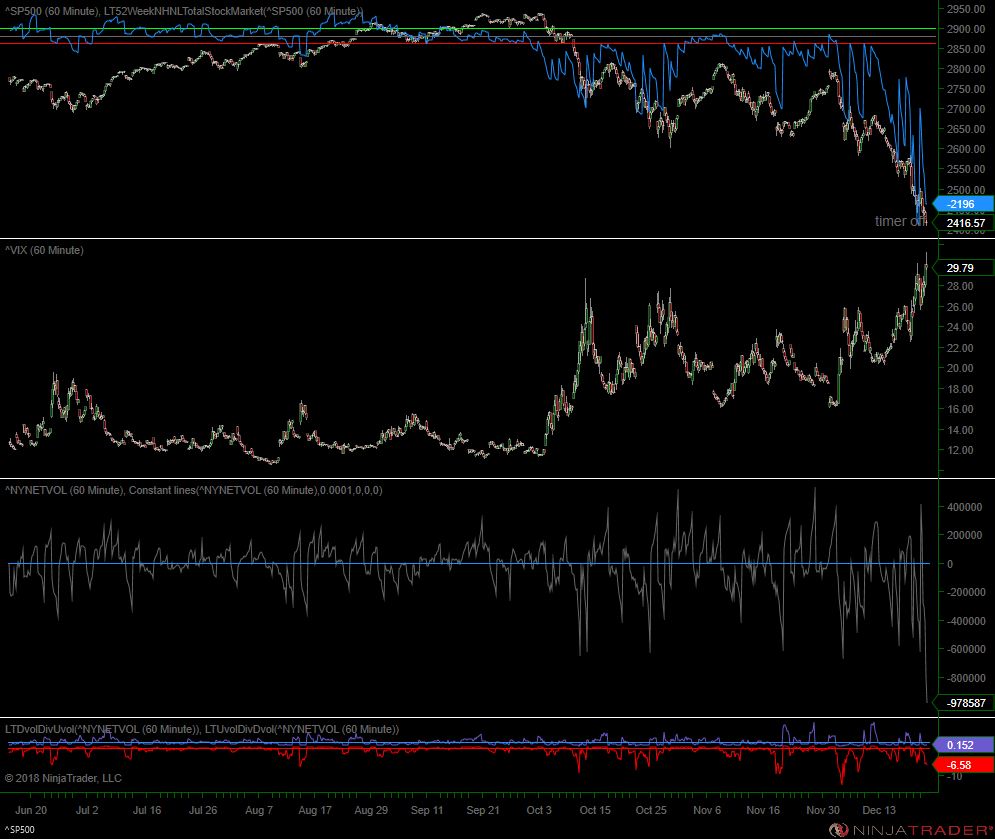This screenshot has width=995, height=839.
Task: Click the 200000 volume axis label
Action: point(965,535)
